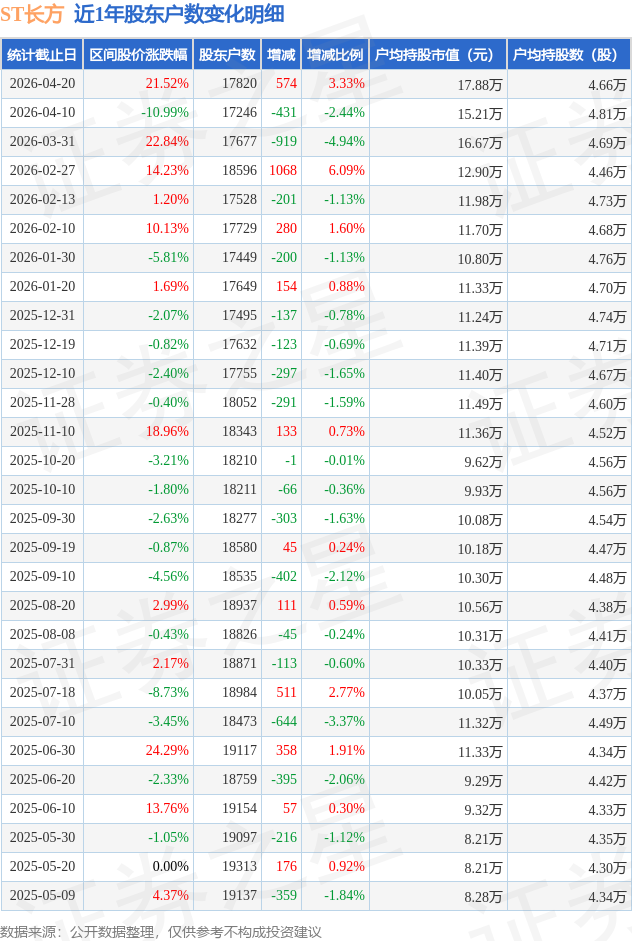Viewport: 632px width, 941px height.
Task: Select the 统计截止日 column header
Action: (41, 55)
